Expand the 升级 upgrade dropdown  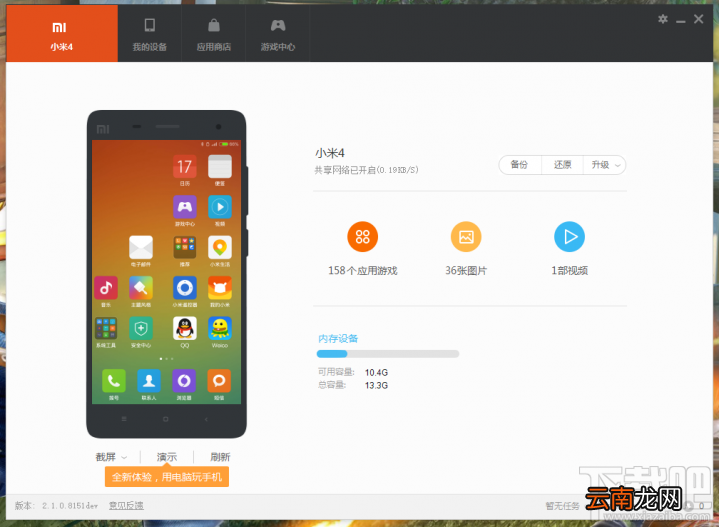pos(604,165)
